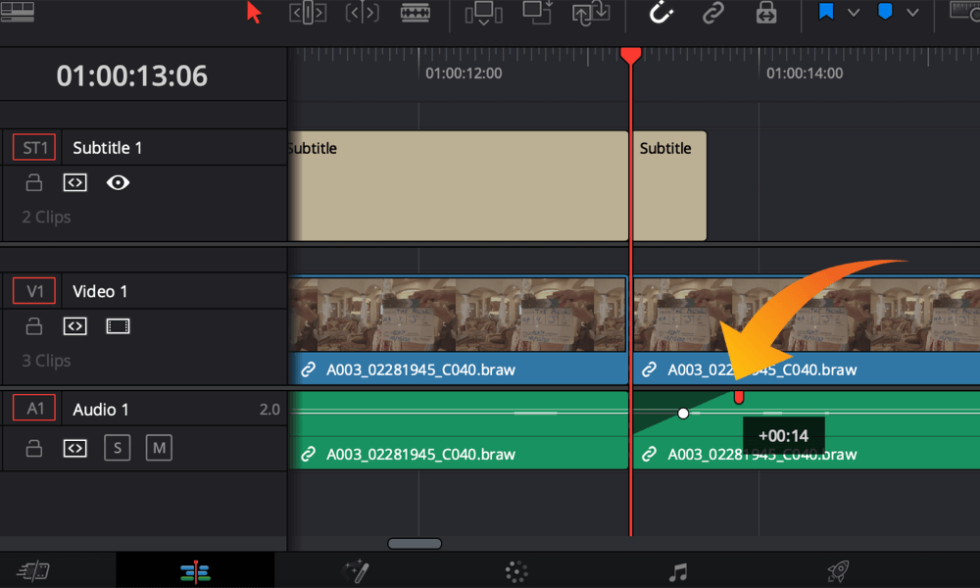Open the marker color dropdown arrow
Viewport: 980px width, 588px height.
click(912, 13)
